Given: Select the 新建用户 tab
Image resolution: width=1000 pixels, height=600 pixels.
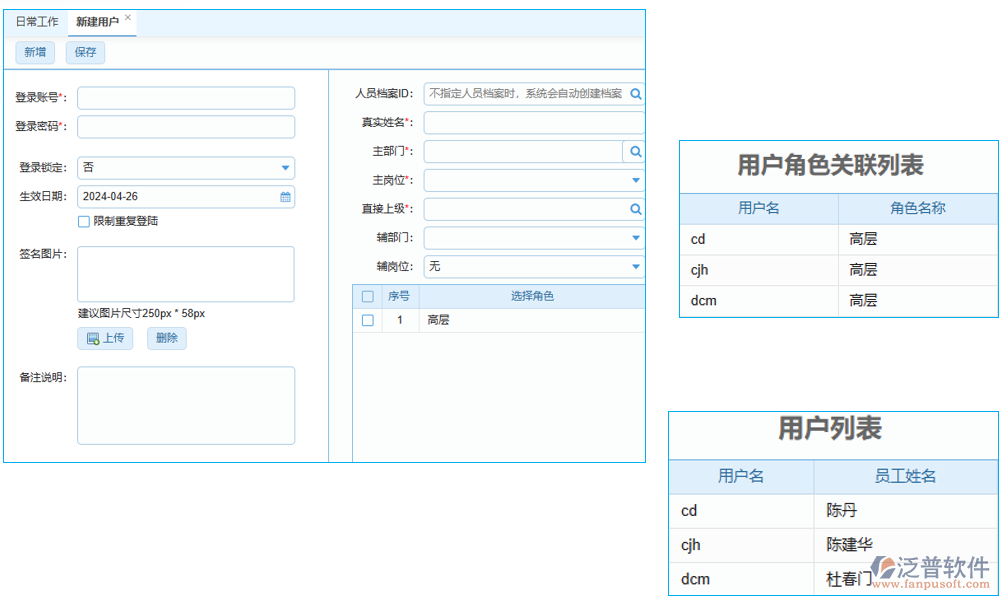Looking at the screenshot, I should [98, 21].
